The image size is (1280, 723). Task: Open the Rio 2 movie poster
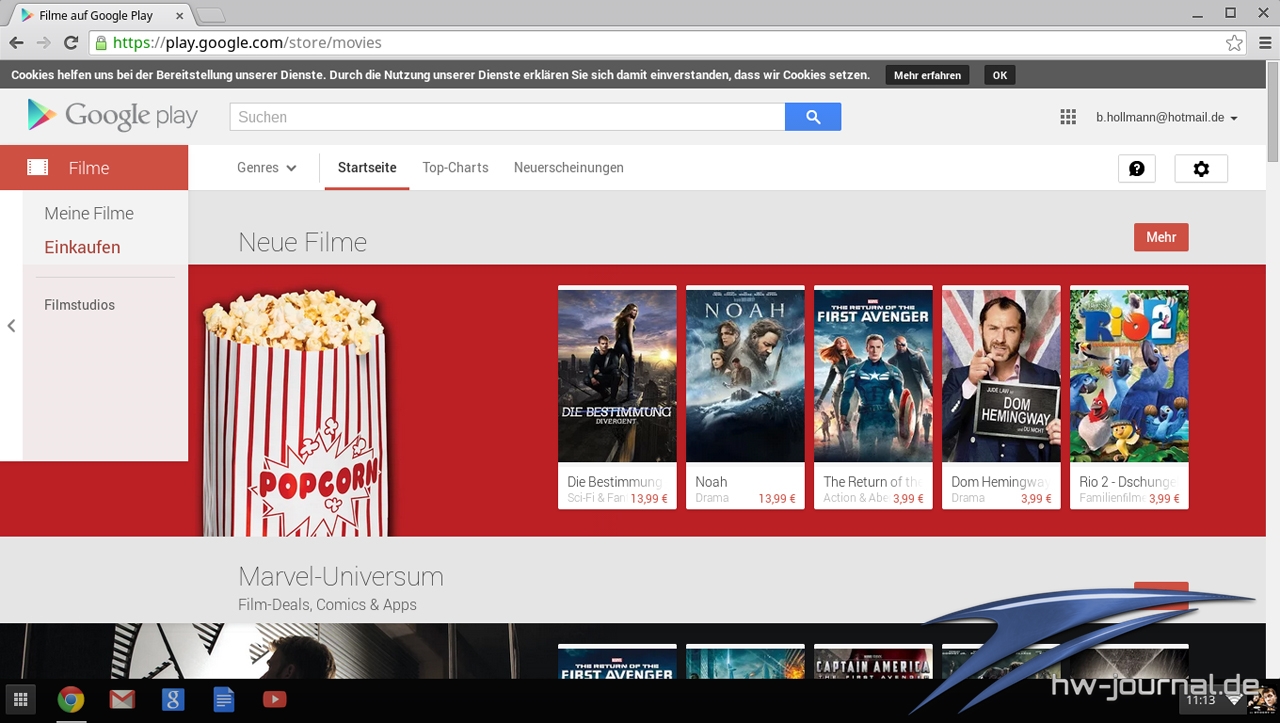(x=1129, y=374)
